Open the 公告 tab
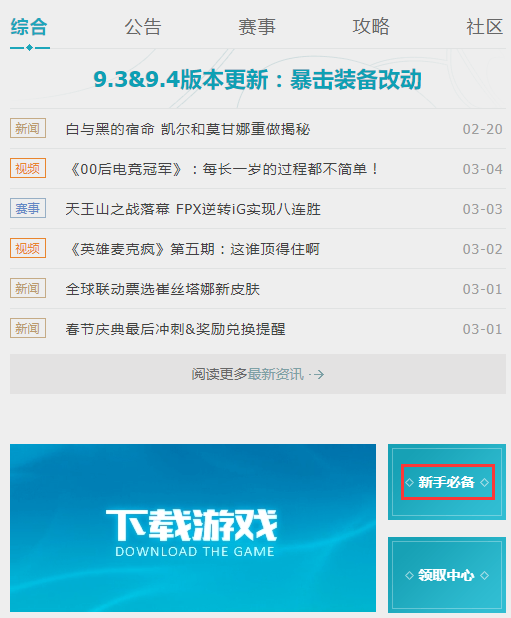This screenshot has width=511, height=618. (143, 27)
